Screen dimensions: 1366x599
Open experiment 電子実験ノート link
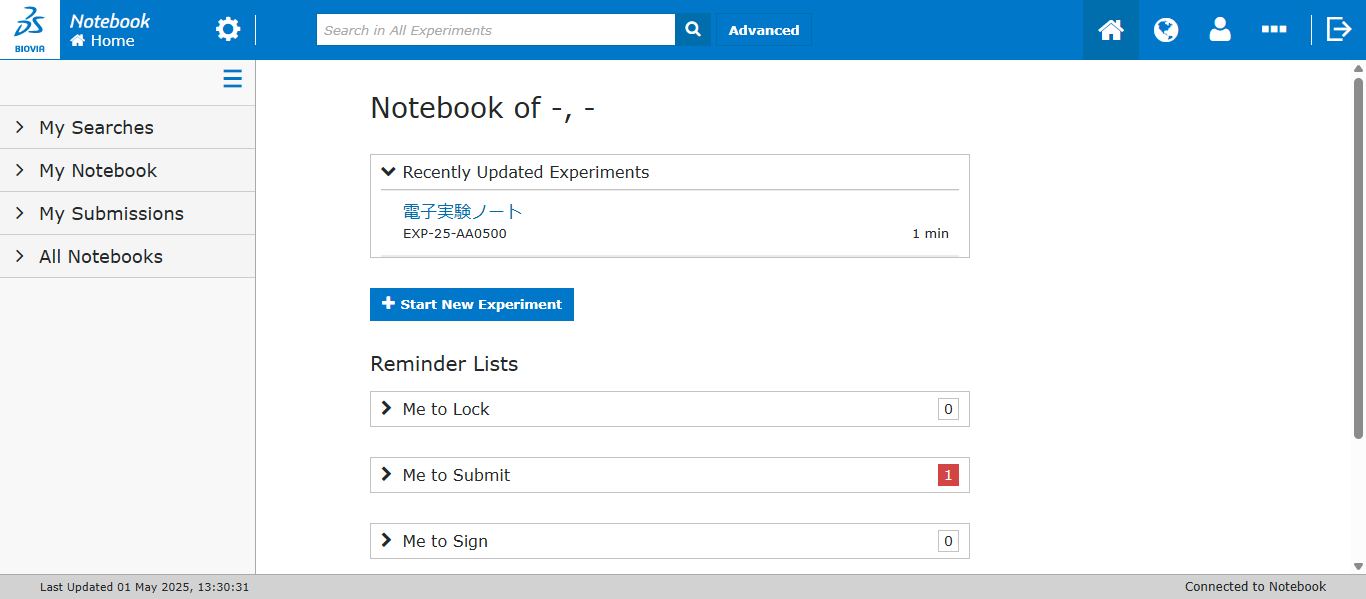(x=462, y=211)
